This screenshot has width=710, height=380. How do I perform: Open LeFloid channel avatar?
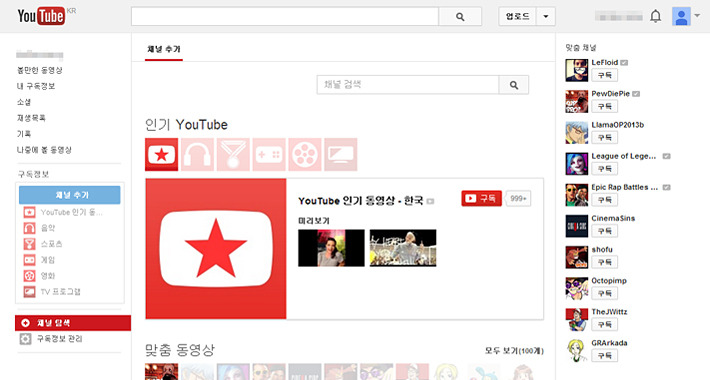tap(576, 70)
